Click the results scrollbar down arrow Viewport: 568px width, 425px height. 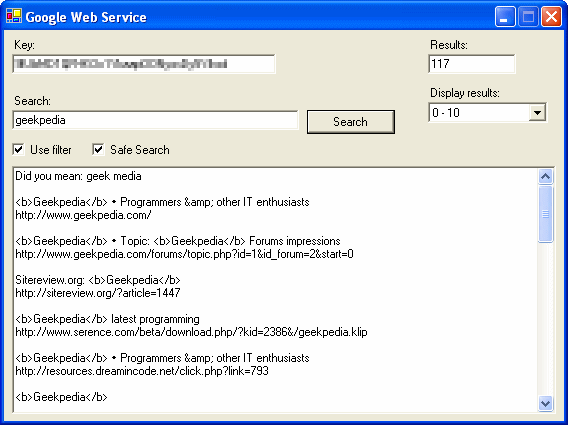pyautogui.click(x=546, y=403)
